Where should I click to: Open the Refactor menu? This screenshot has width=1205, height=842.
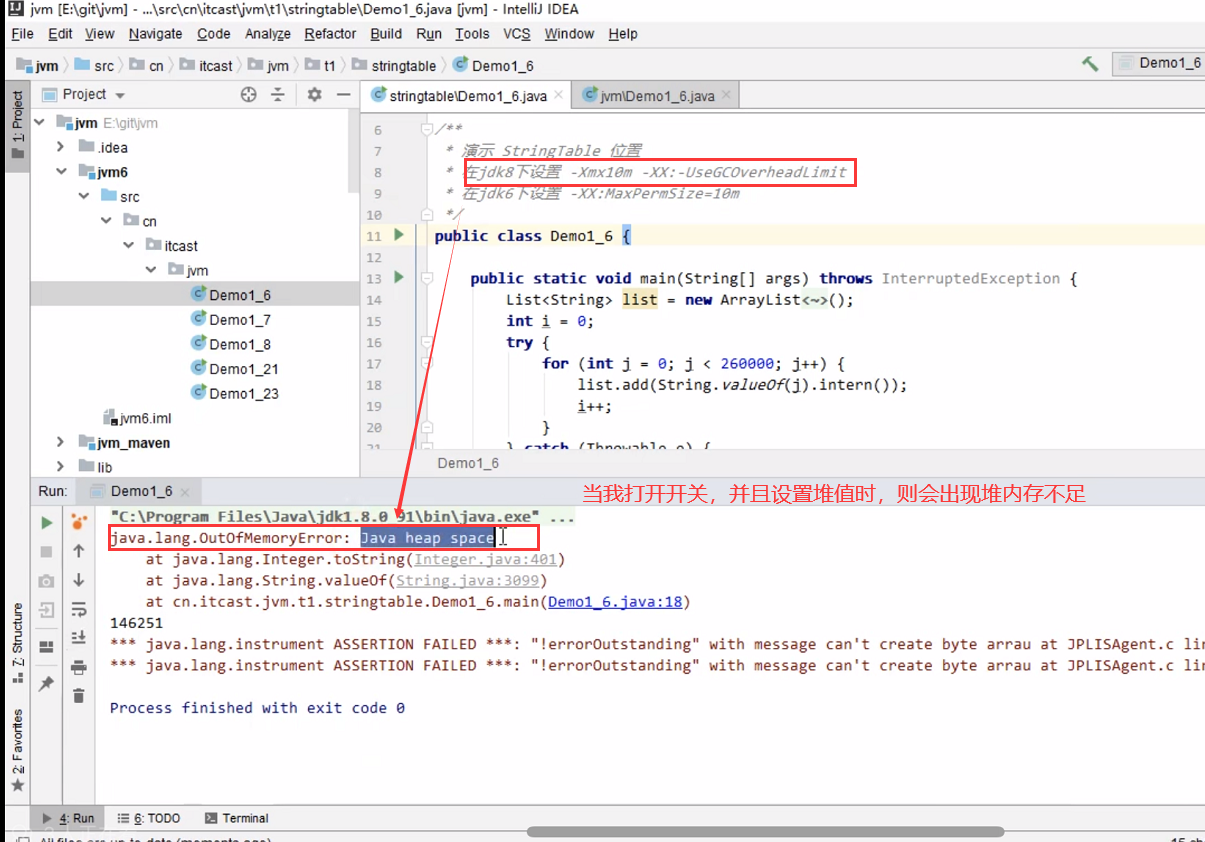330,33
